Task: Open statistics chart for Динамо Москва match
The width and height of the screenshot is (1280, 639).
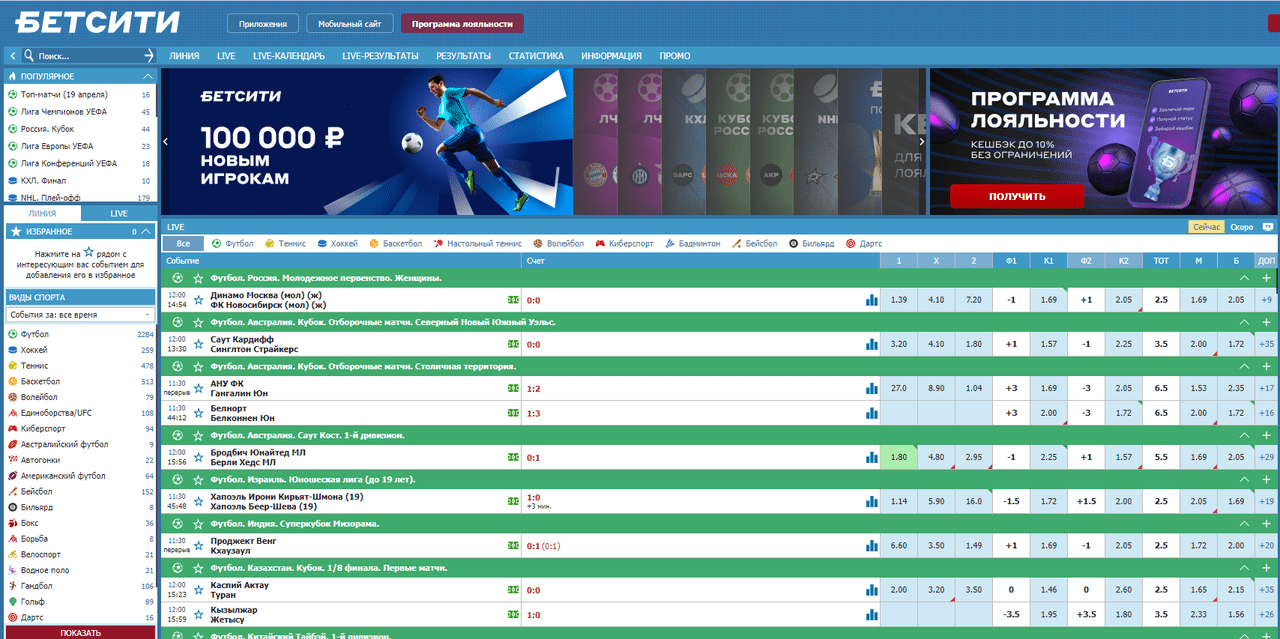Action: 871,299
